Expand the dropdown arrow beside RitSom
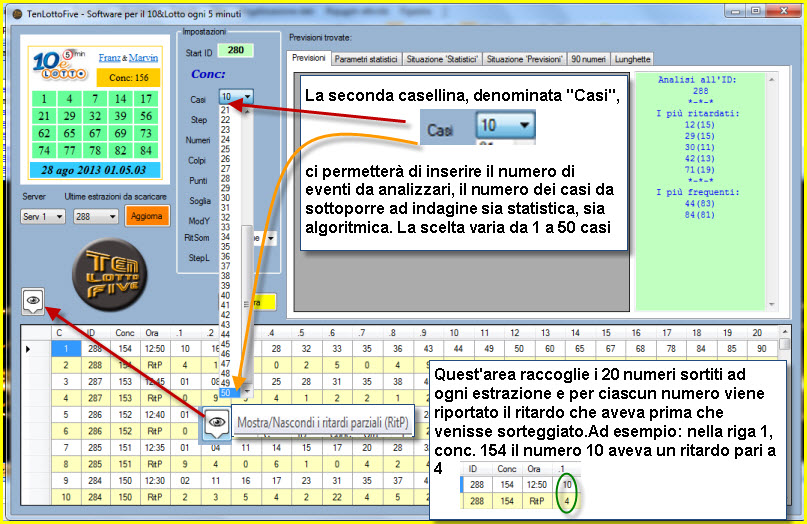The width and height of the screenshot is (807, 524). pyautogui.click(x=270, y=238)
